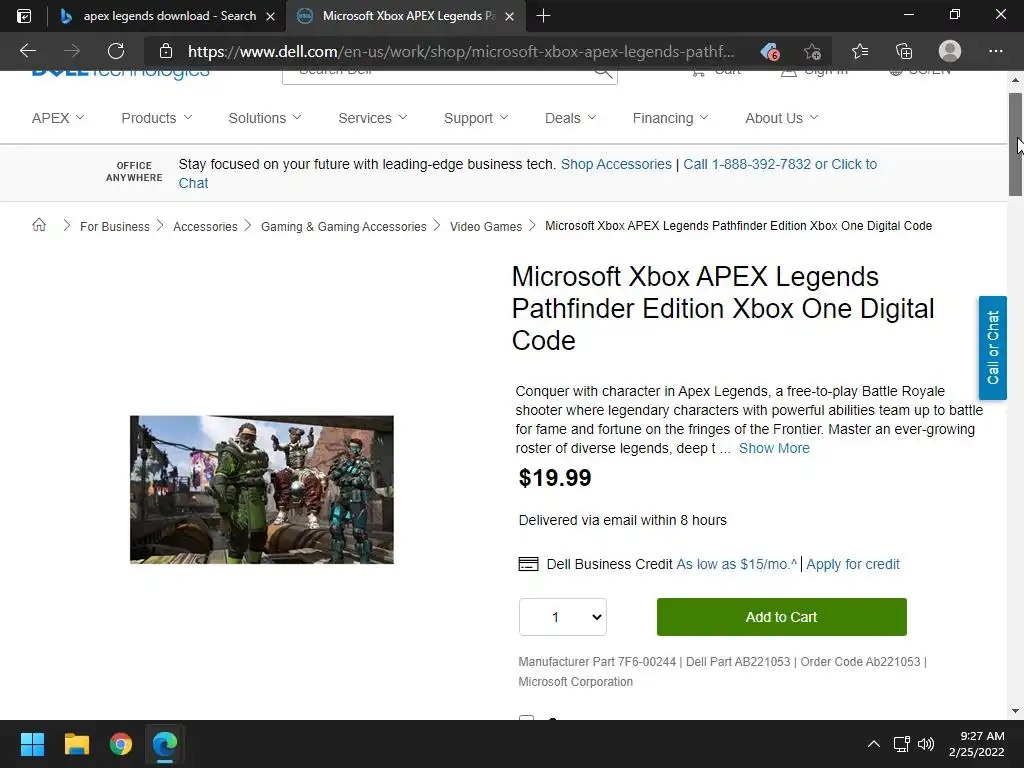Open Edge settings and more menu
The height and width of the screenshot is (768, 1024).
click(x=995, y=51)
